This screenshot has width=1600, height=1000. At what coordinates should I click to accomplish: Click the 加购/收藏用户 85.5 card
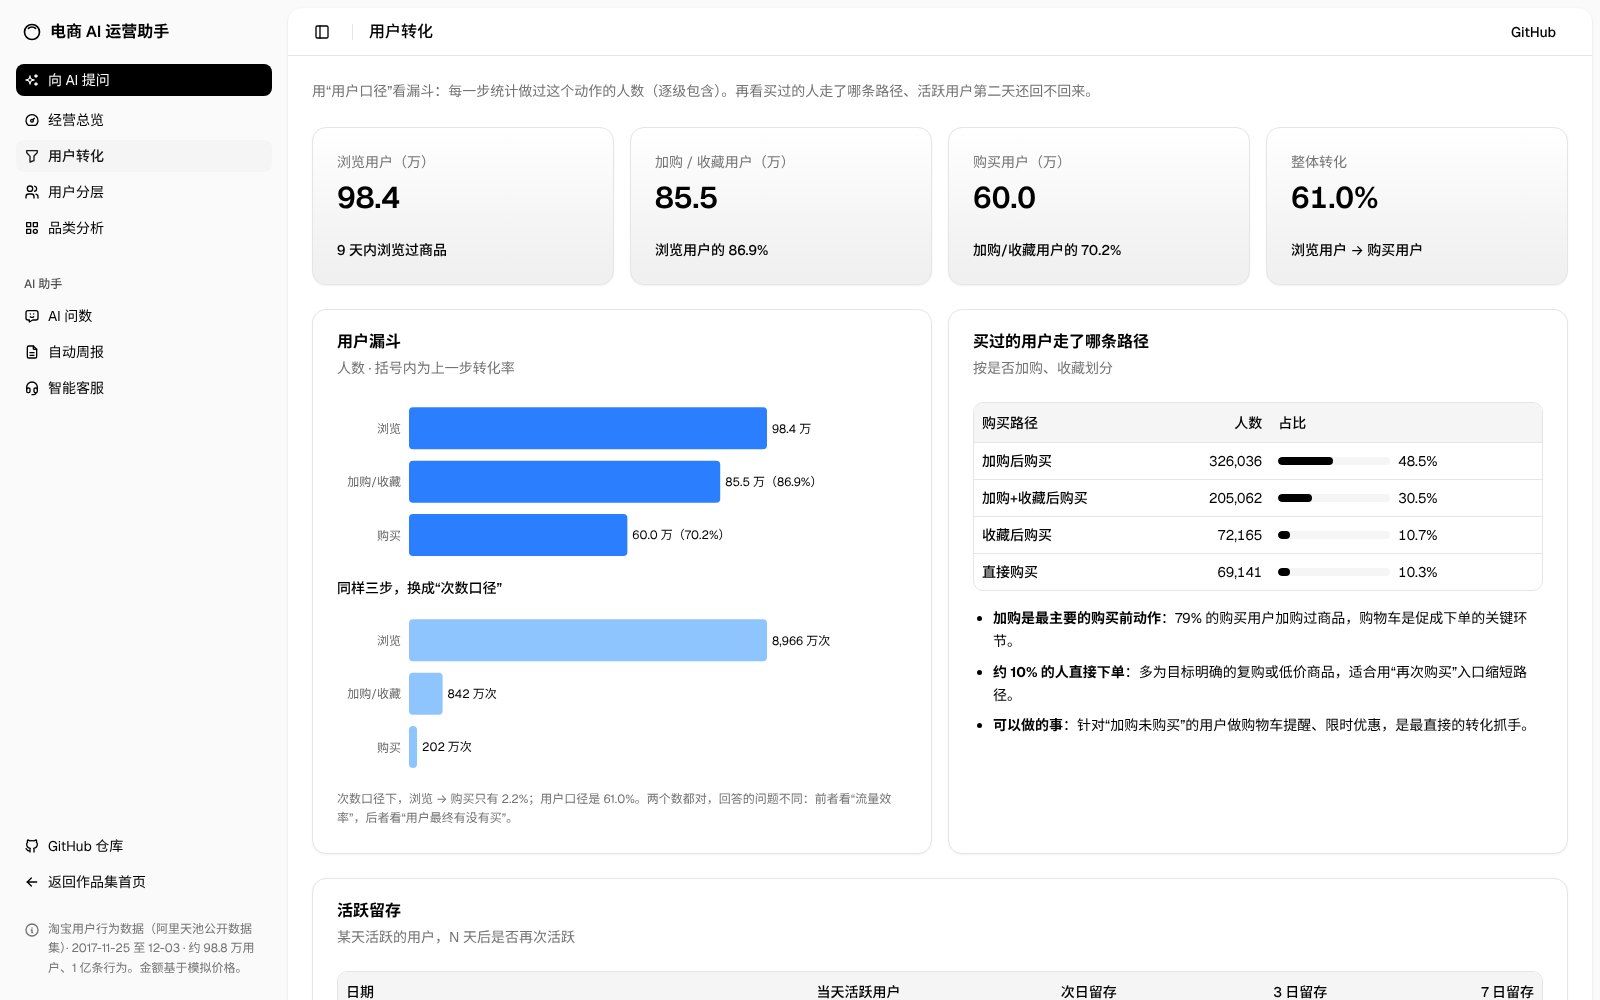pyautogui.click(x=781, y=206)
